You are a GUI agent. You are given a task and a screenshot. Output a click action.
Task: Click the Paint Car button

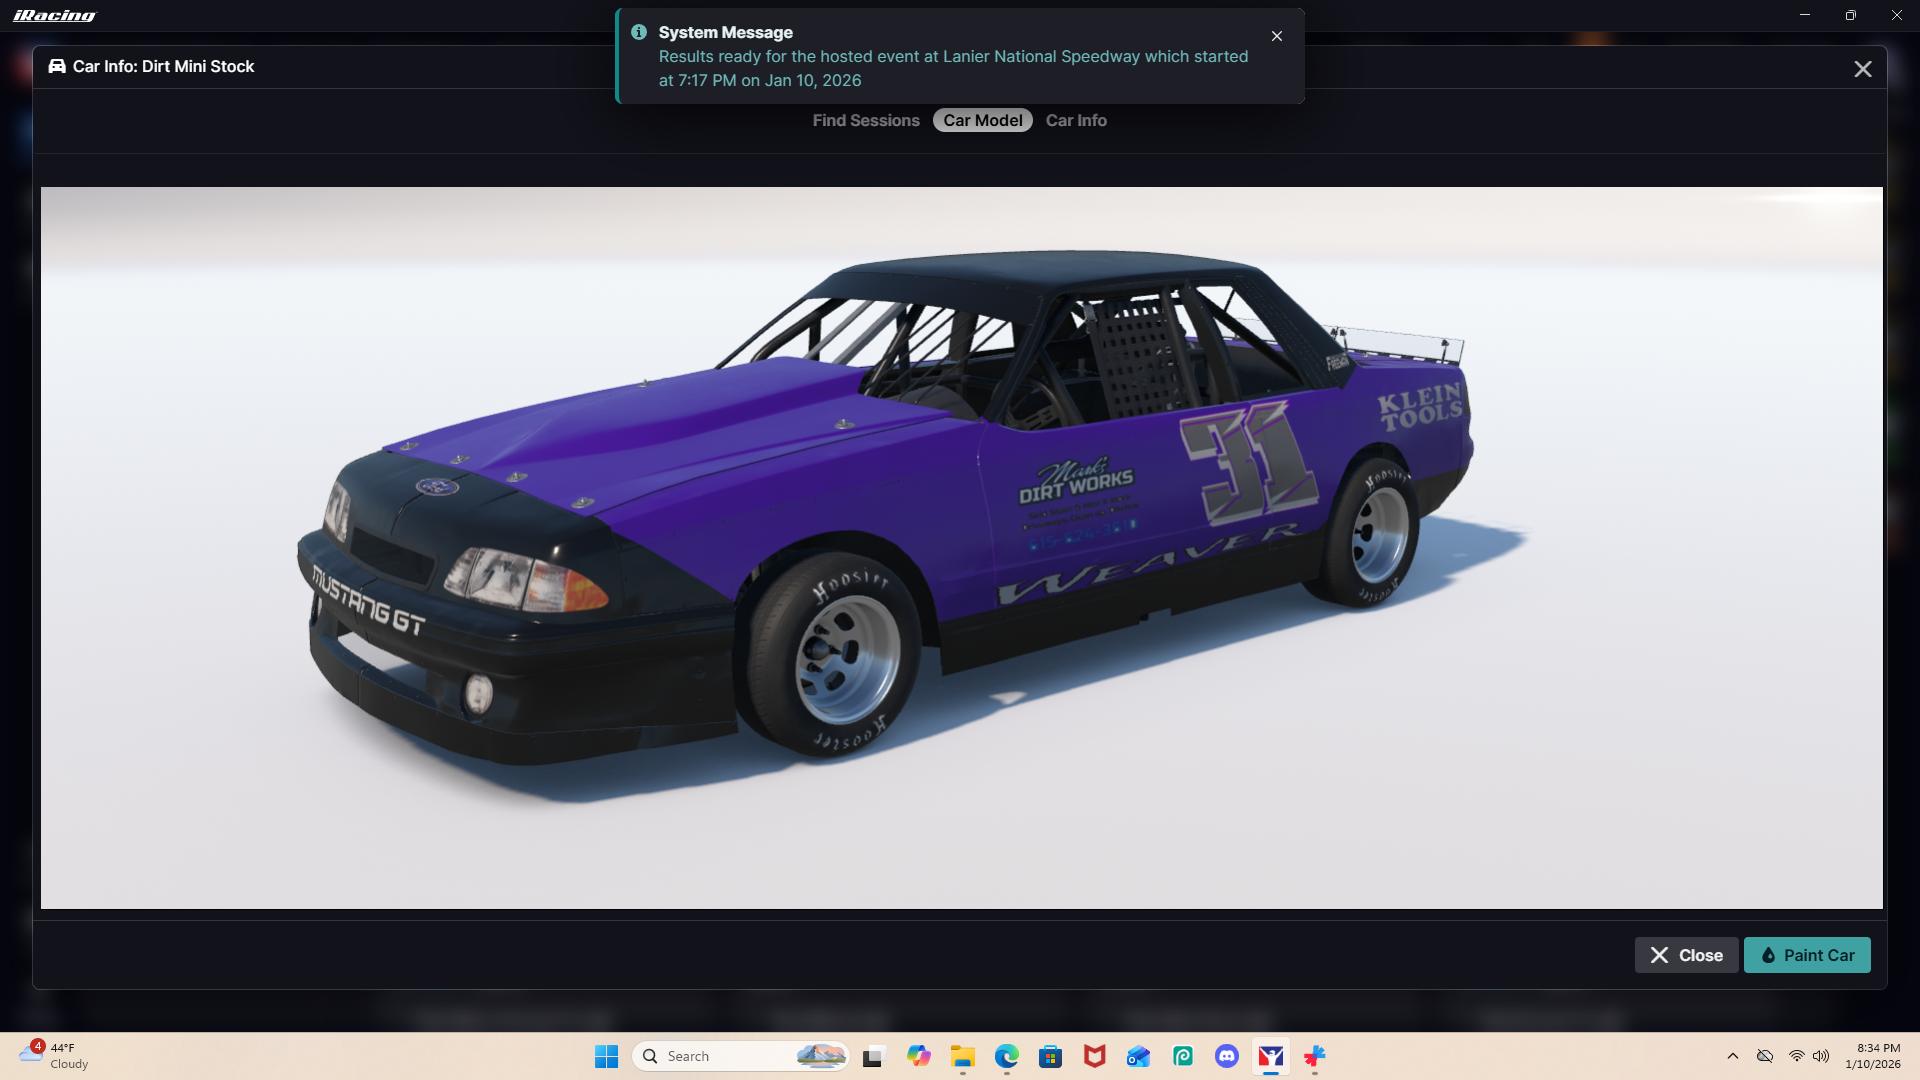[x=1806, y=955]
